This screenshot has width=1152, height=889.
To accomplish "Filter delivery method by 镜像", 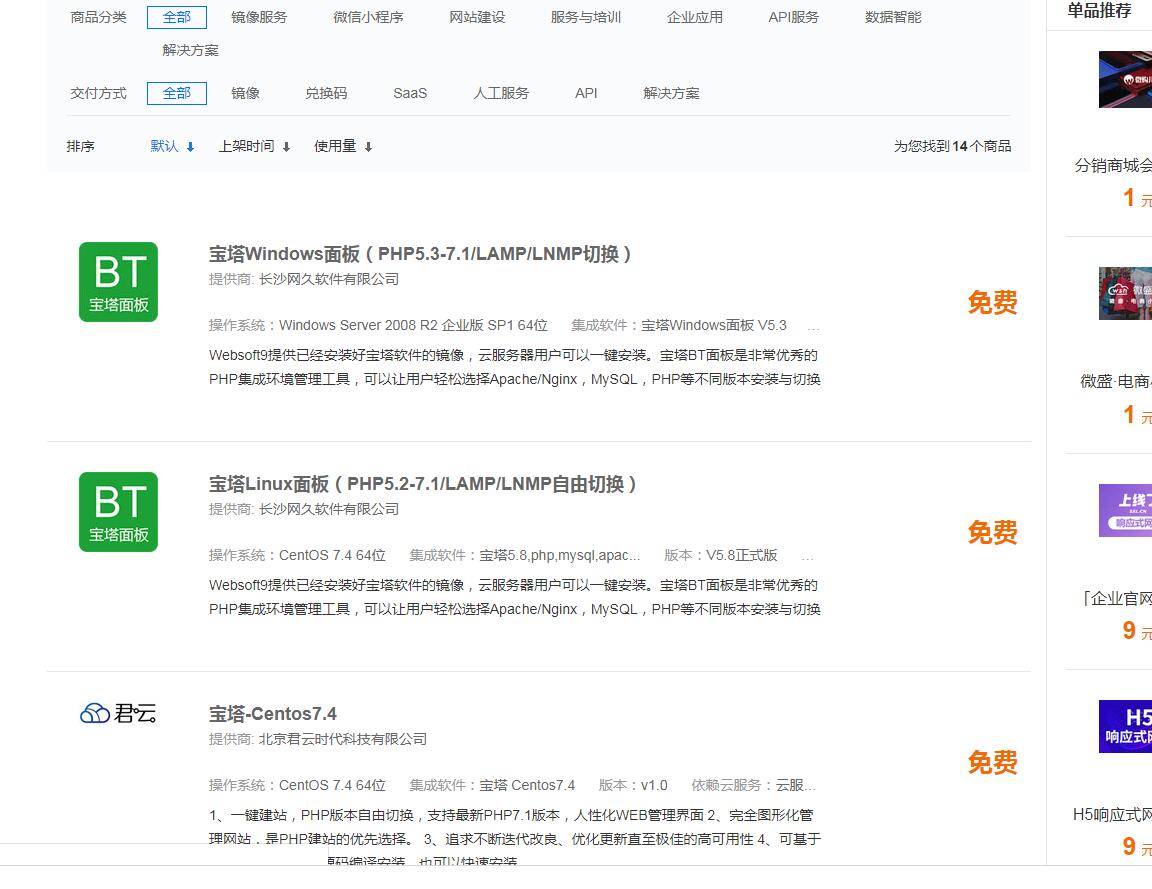I will click(x=245, y=93).
